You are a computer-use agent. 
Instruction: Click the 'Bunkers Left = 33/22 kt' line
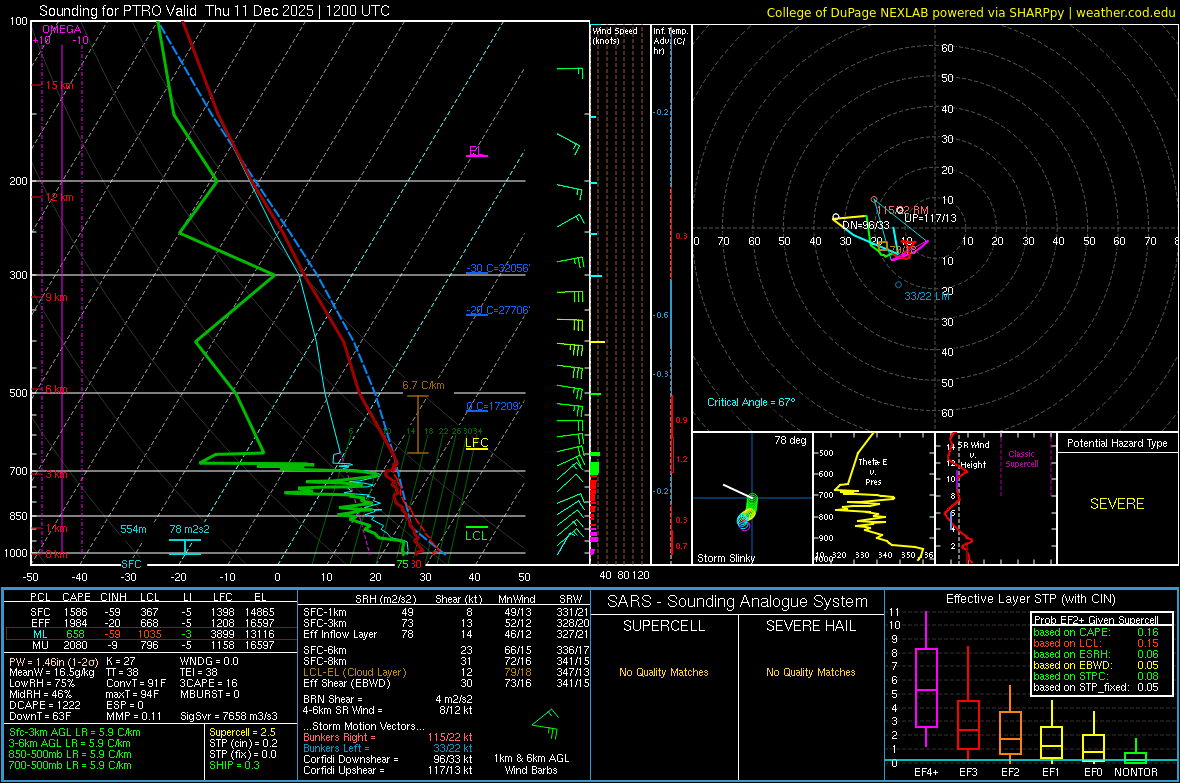coord(388,748)
